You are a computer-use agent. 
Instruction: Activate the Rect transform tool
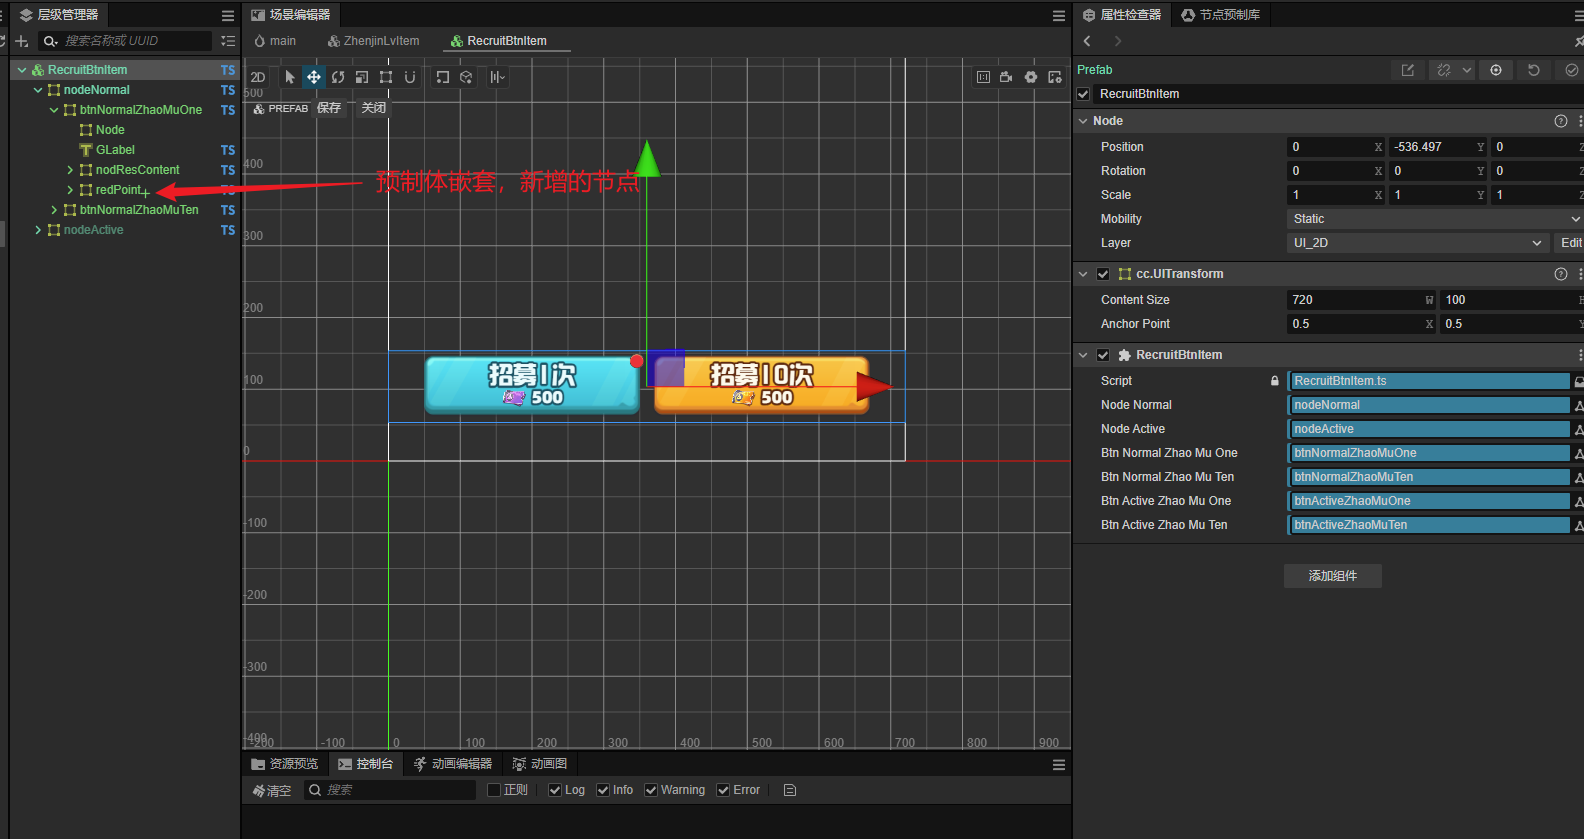[386, 77]
